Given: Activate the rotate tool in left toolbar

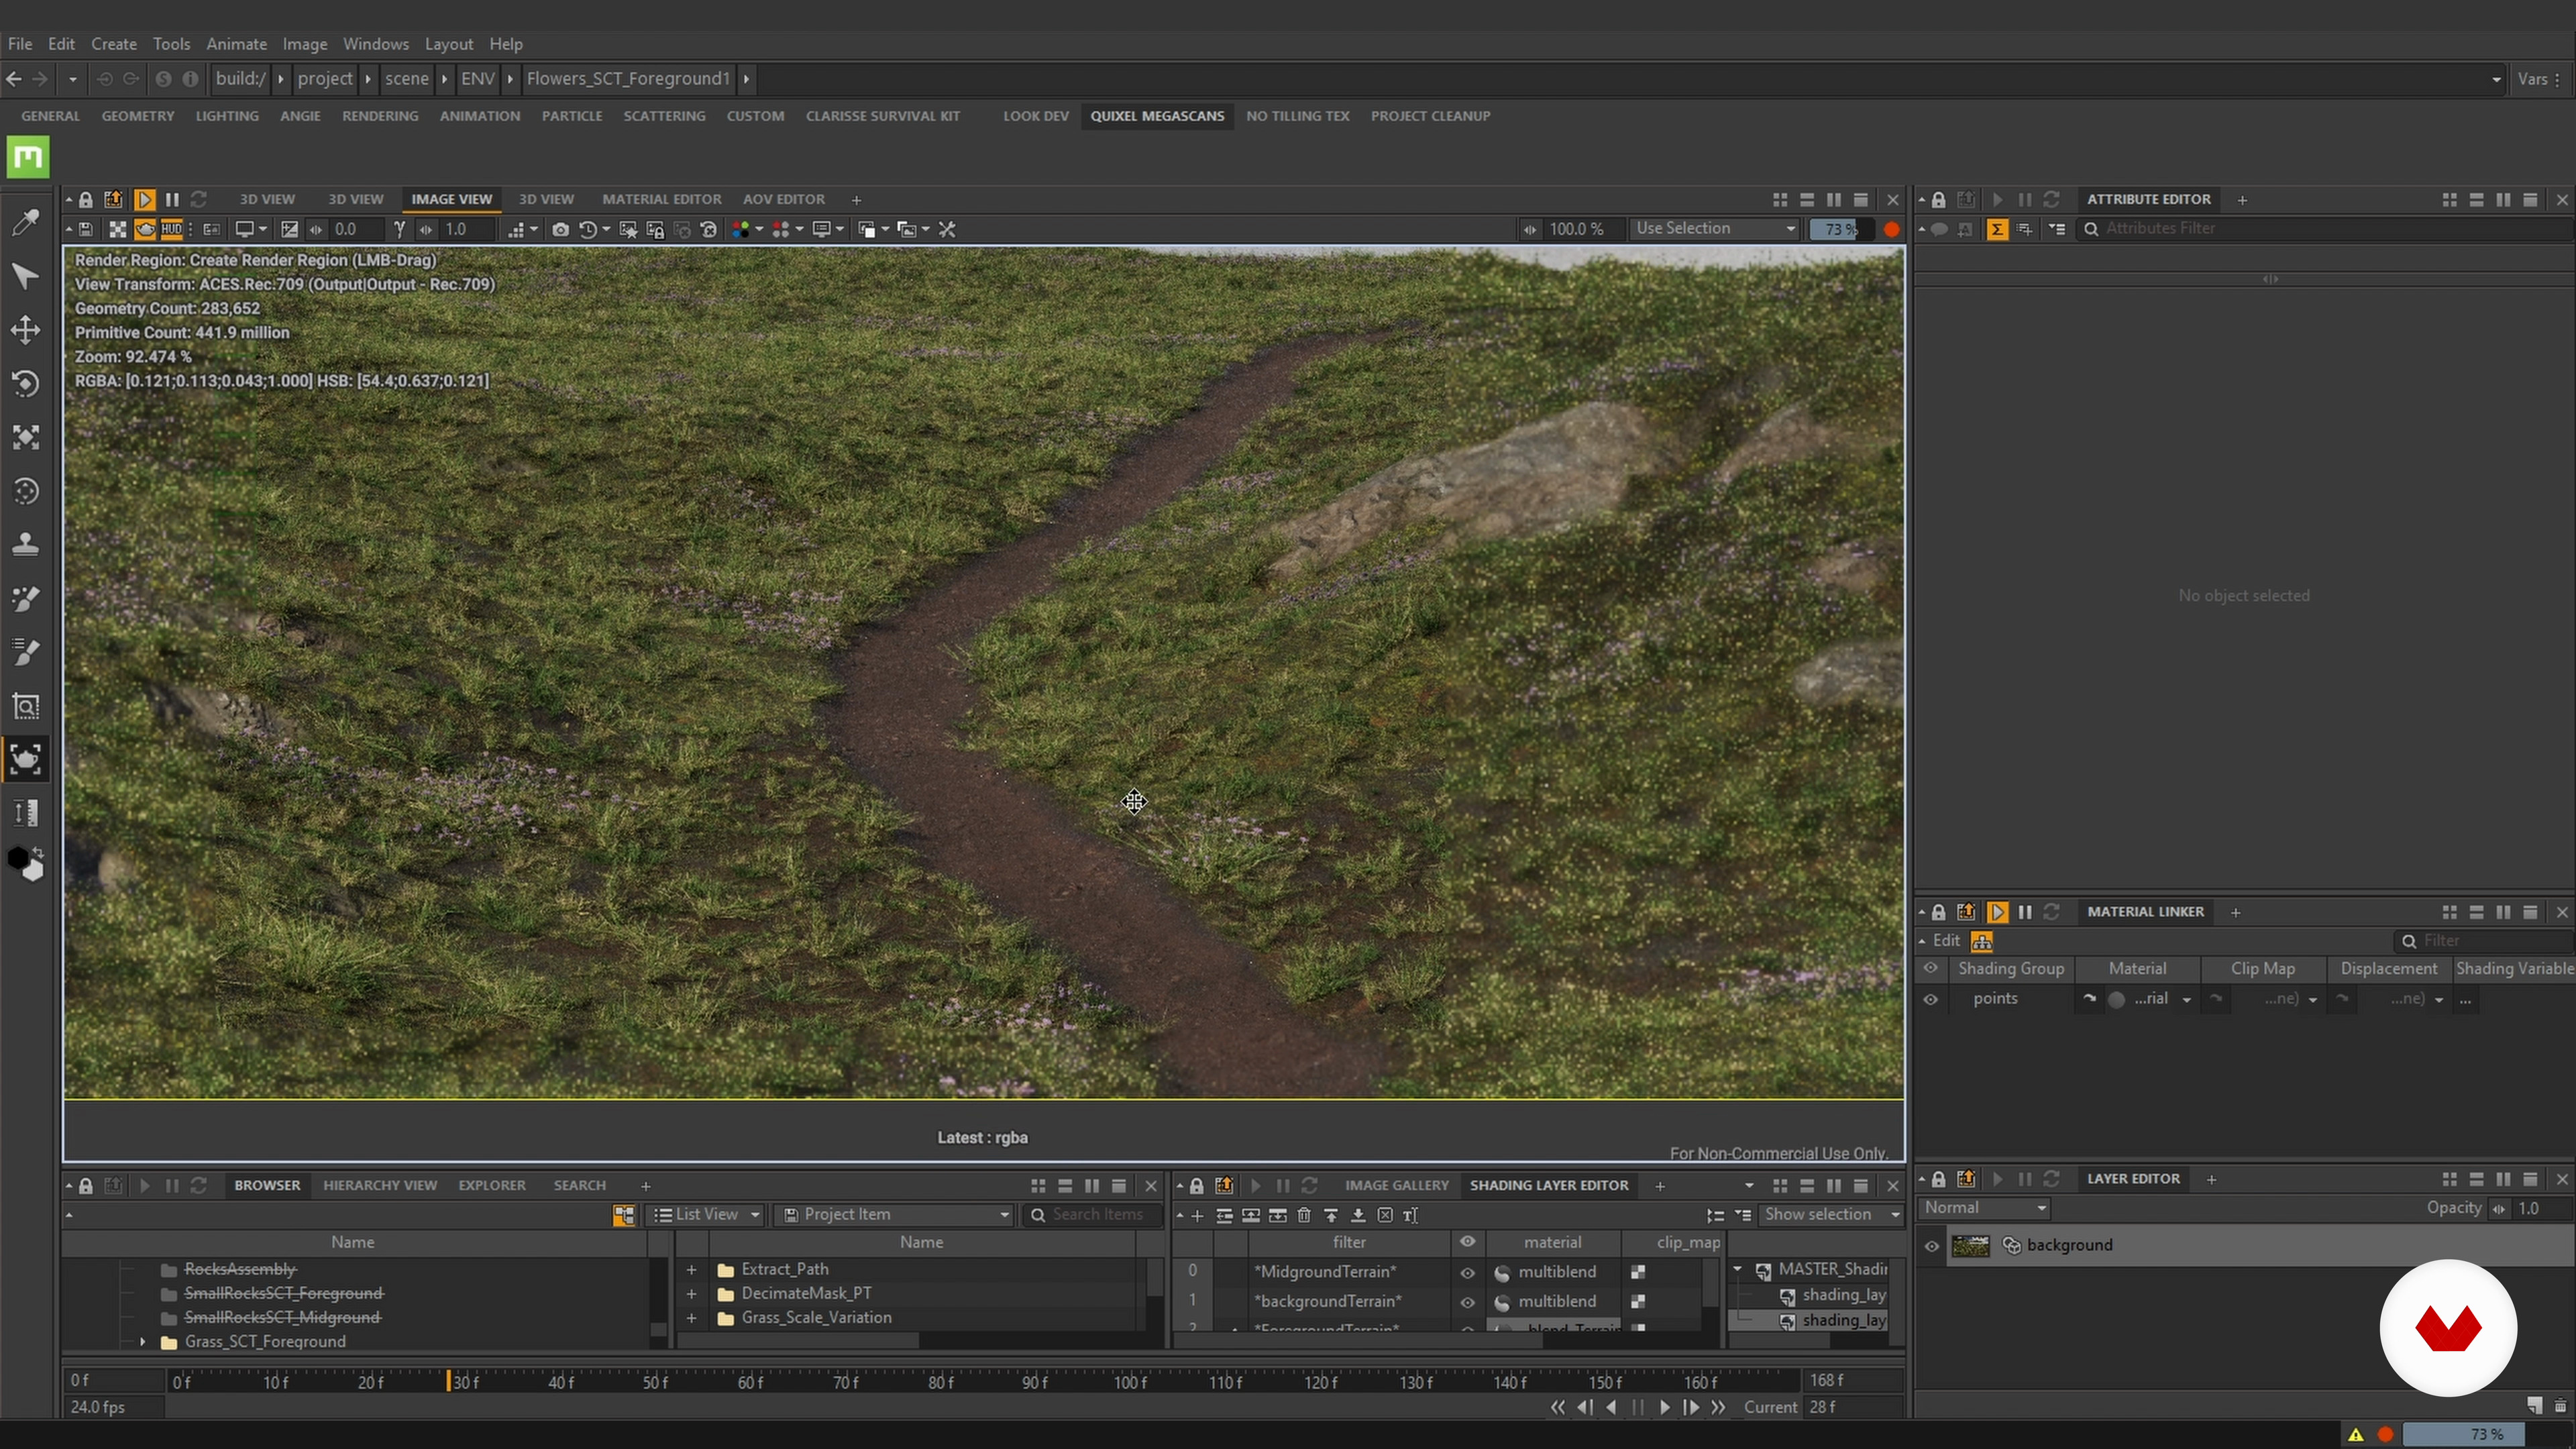Looking at the screenshot, I should (25, 384).
